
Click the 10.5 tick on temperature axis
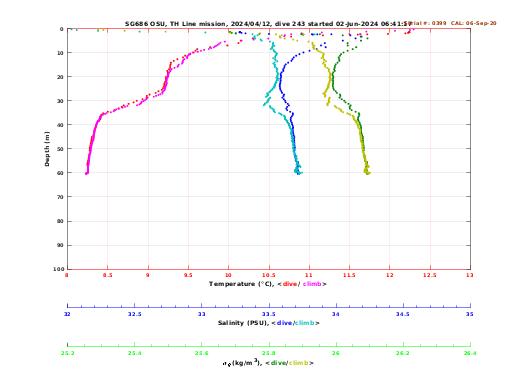(269, 275)
